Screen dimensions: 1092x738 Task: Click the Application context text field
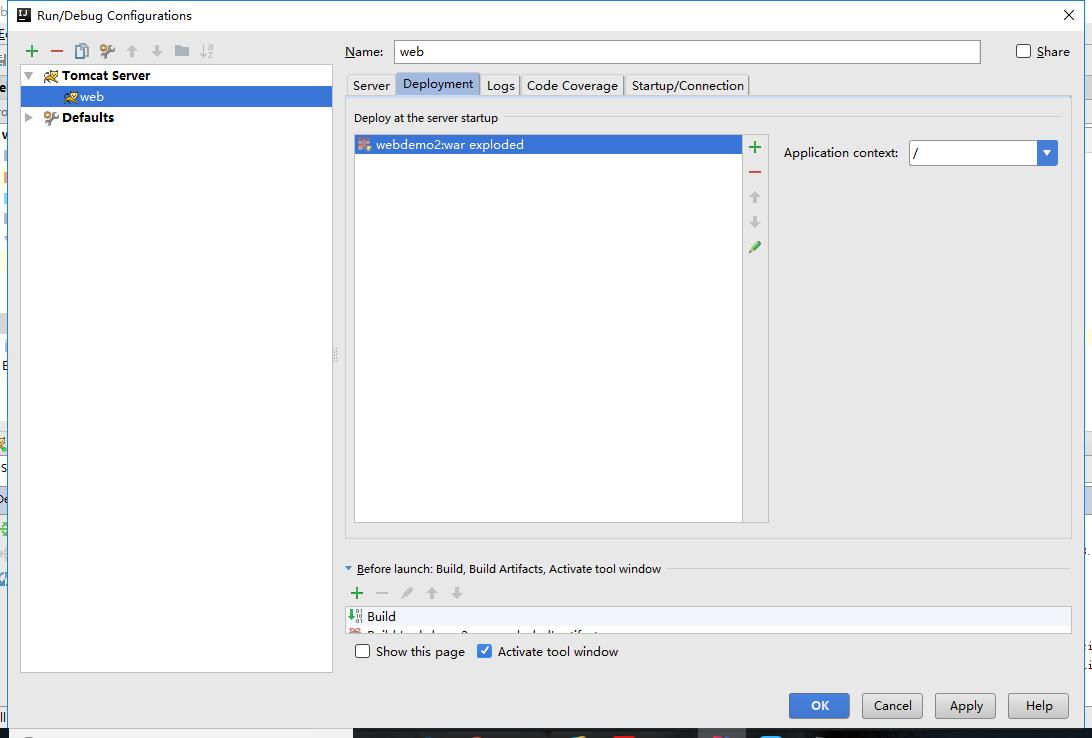click(x=973, y=153)
